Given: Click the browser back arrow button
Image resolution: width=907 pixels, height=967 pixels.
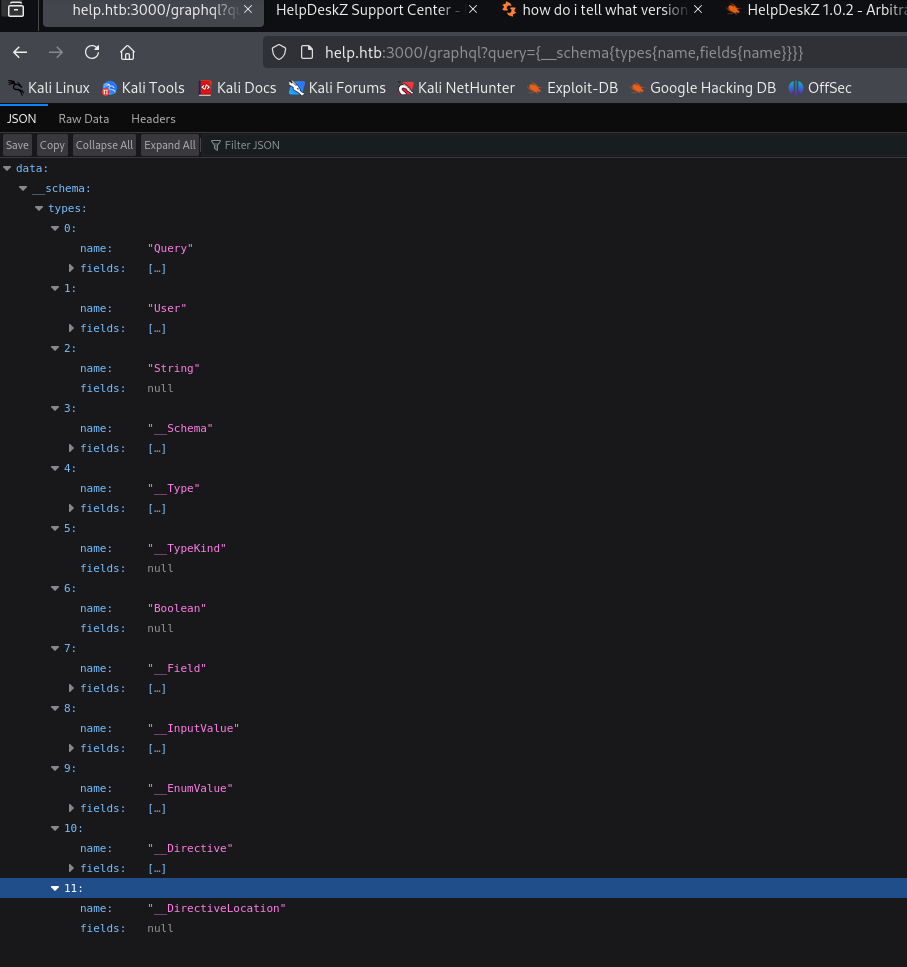Looking at the screenshot, I should pos(20,52).
